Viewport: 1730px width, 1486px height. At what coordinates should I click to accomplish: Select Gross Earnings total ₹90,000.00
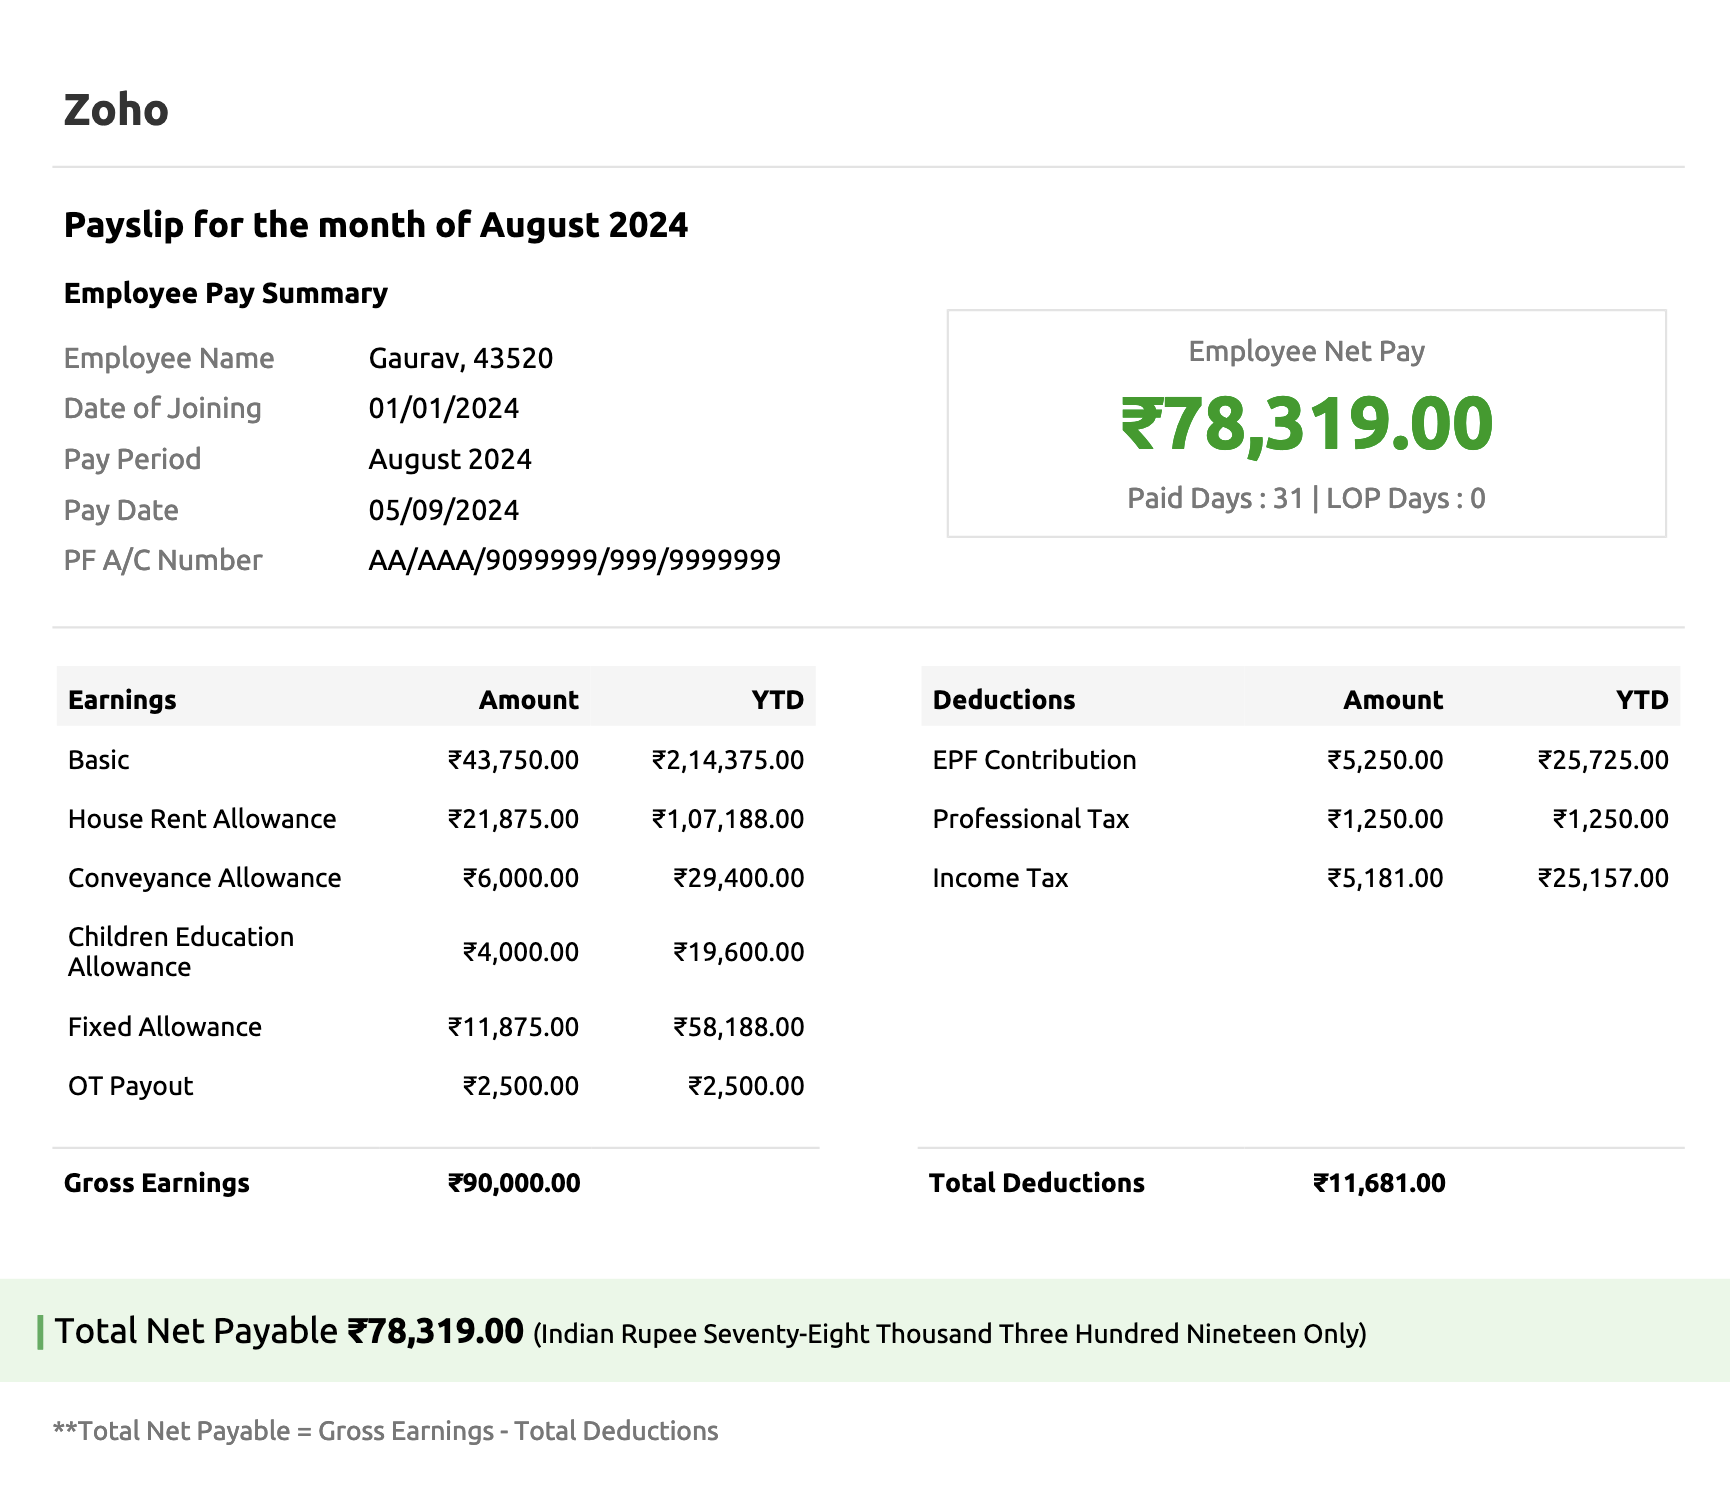tap(514, 1183)
